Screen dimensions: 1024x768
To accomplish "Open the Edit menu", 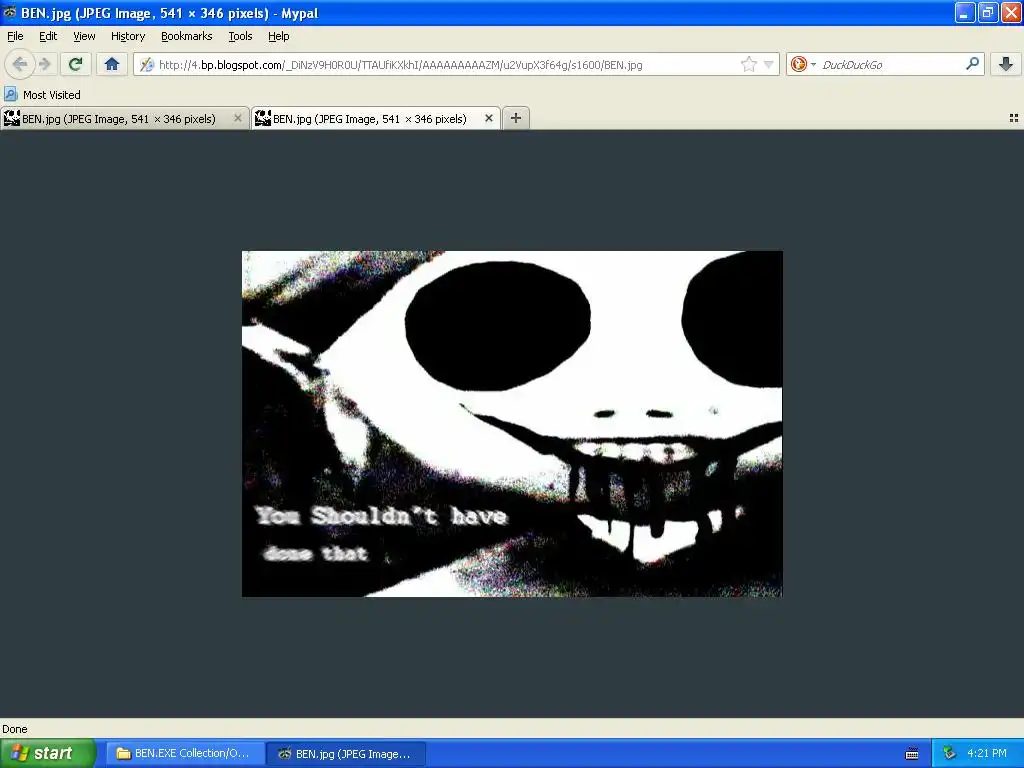I will point(48,36).
